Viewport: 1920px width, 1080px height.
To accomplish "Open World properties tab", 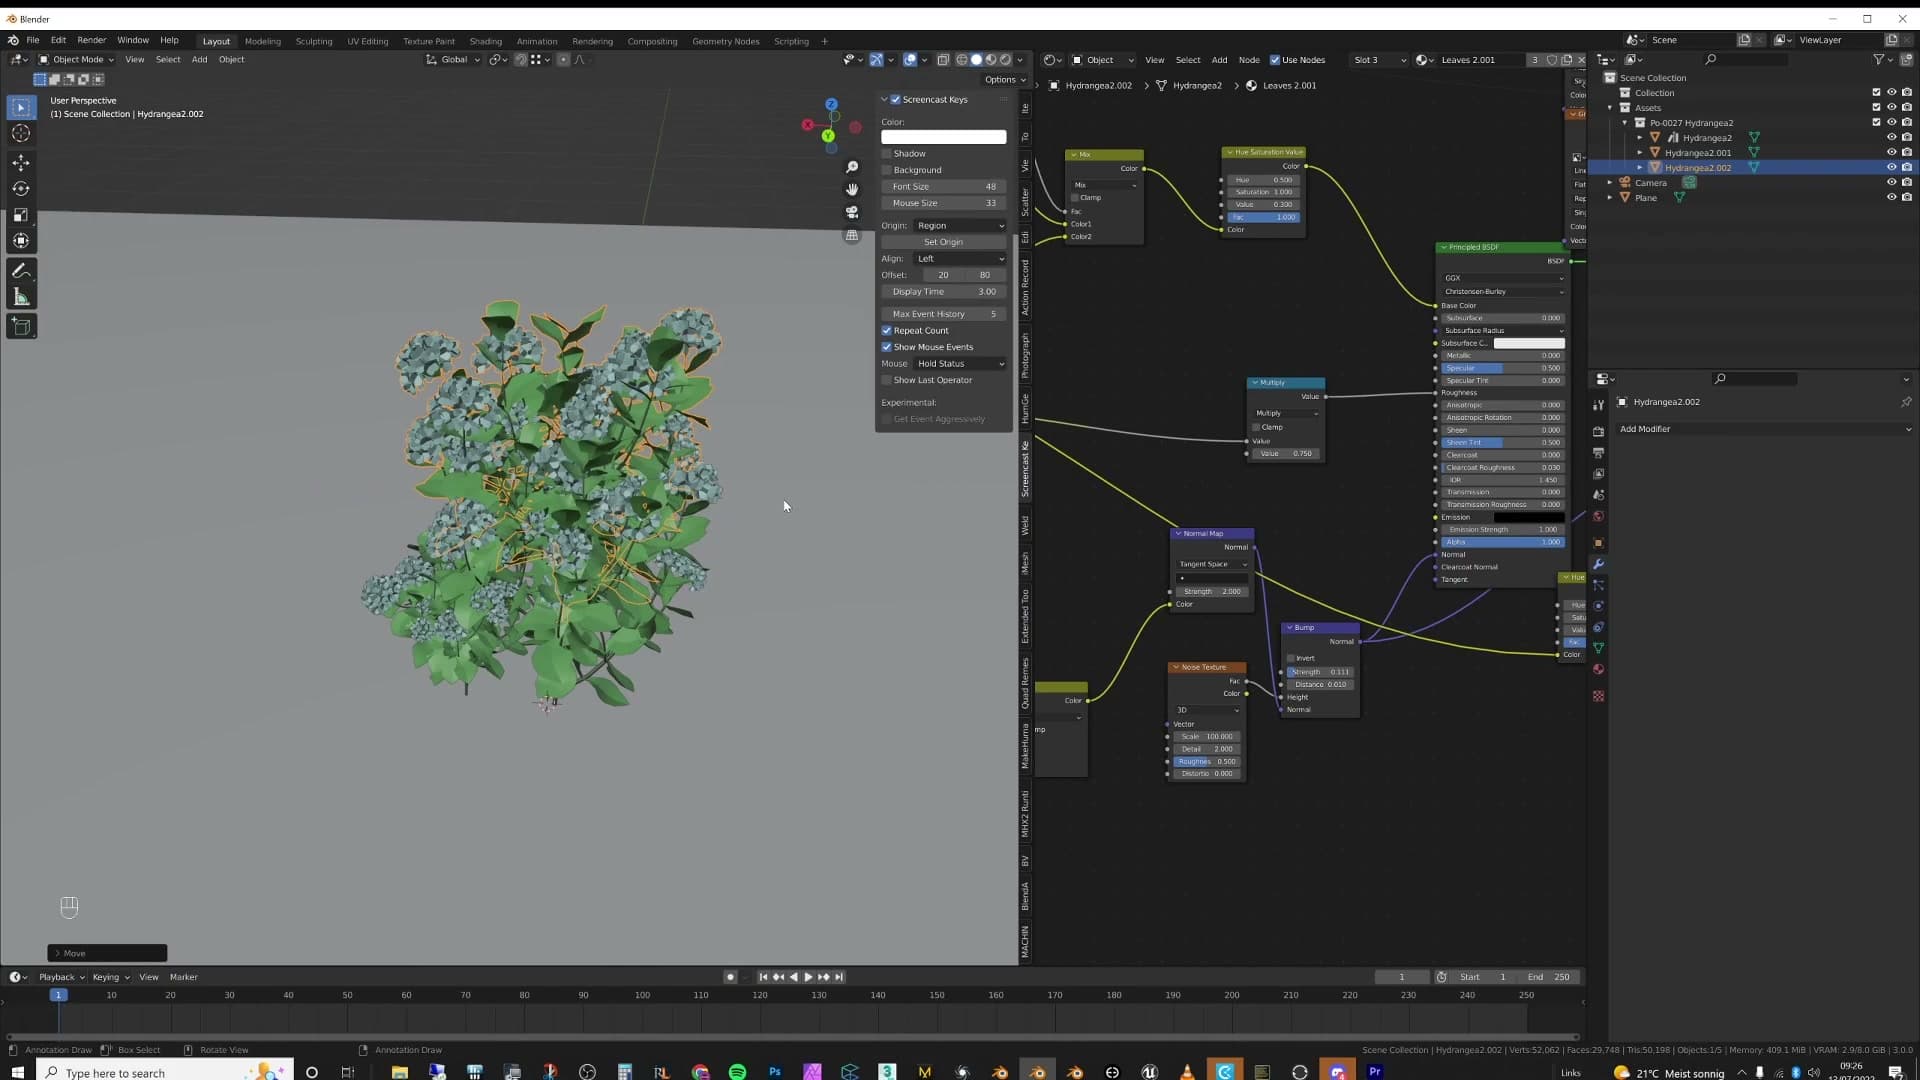I will 1598,516.
